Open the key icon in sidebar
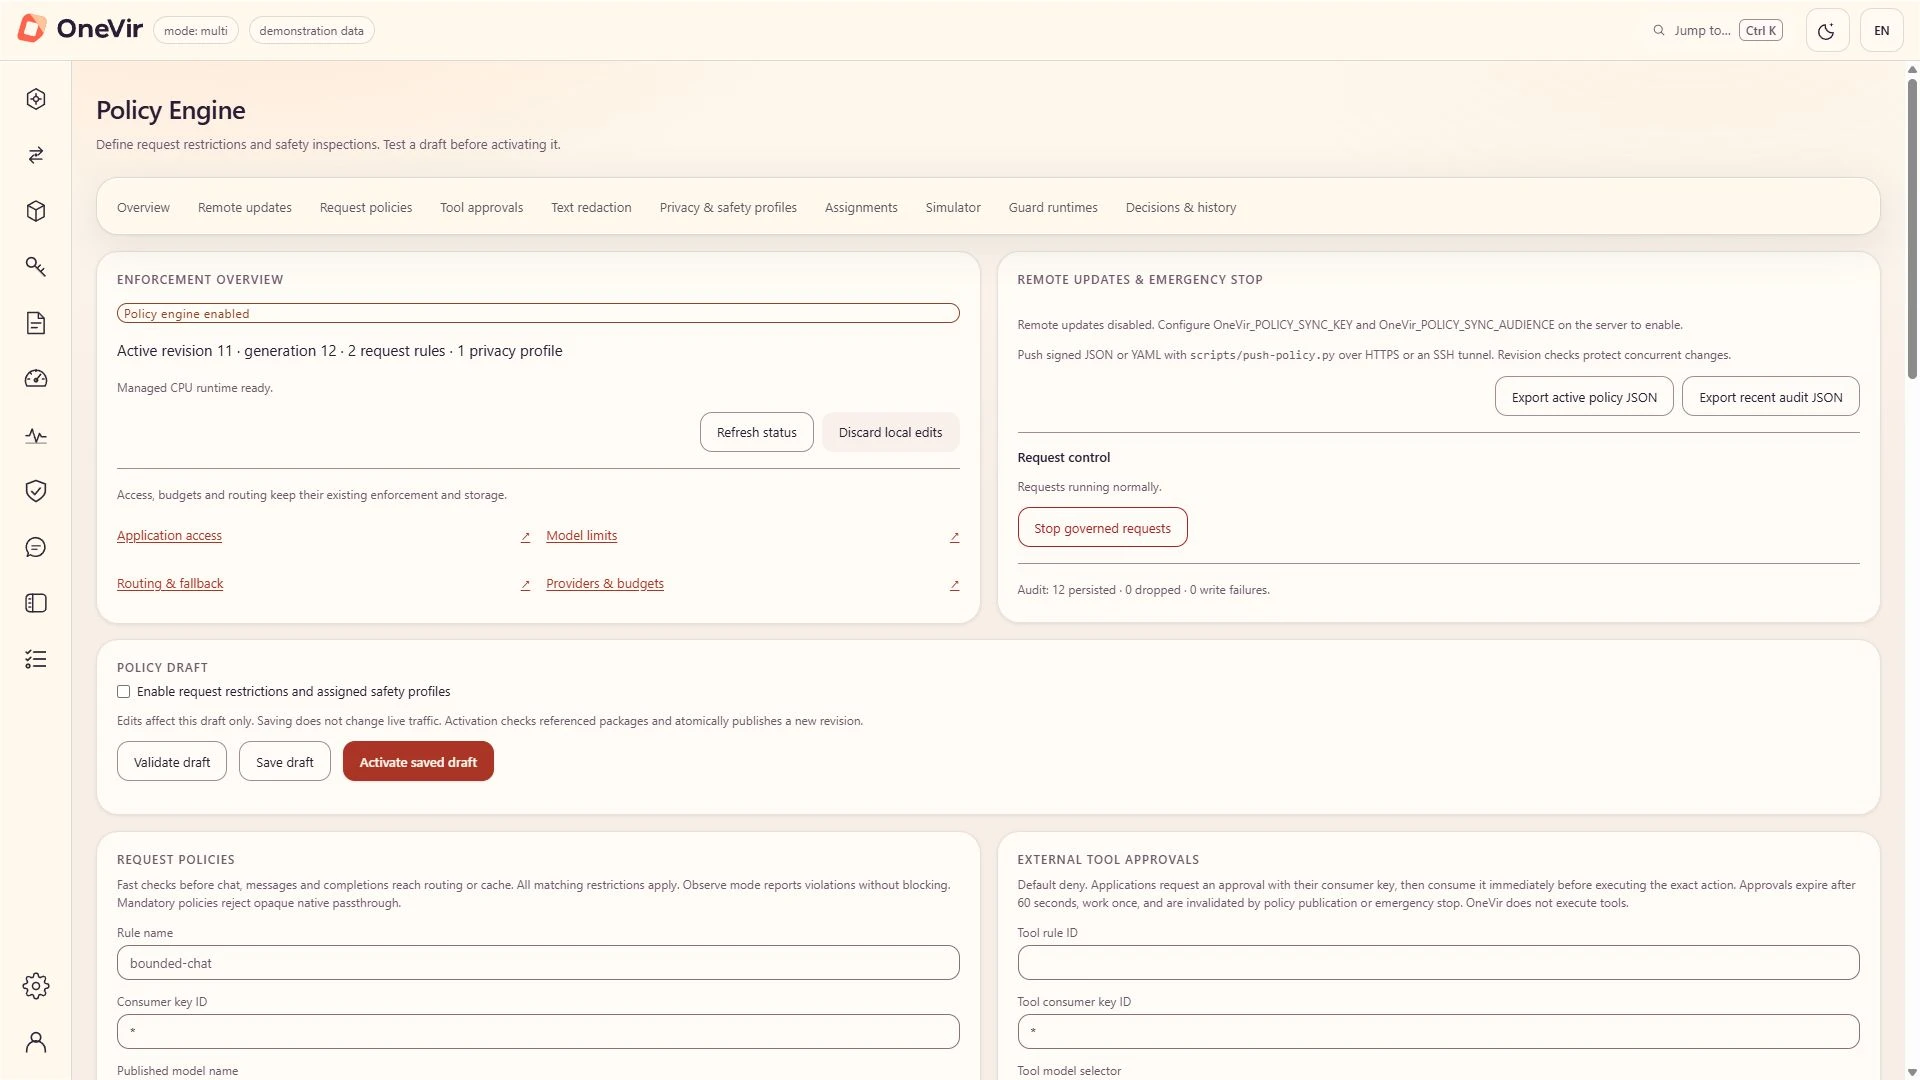The width and height of the screenshot is (1920, 1080). [36, 267]
